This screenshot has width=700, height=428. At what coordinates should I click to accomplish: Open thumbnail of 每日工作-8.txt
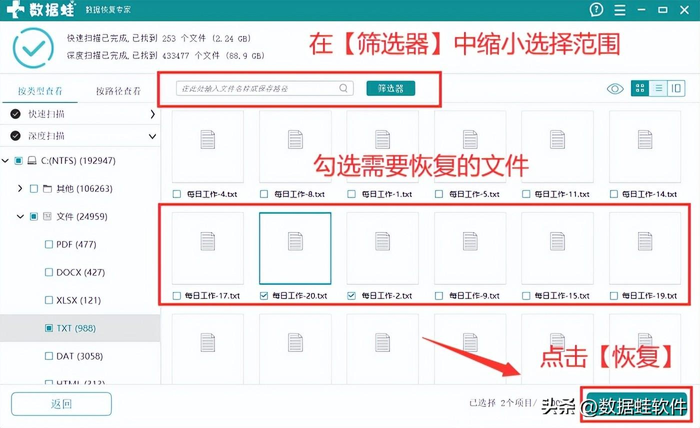tap(295, 147)
